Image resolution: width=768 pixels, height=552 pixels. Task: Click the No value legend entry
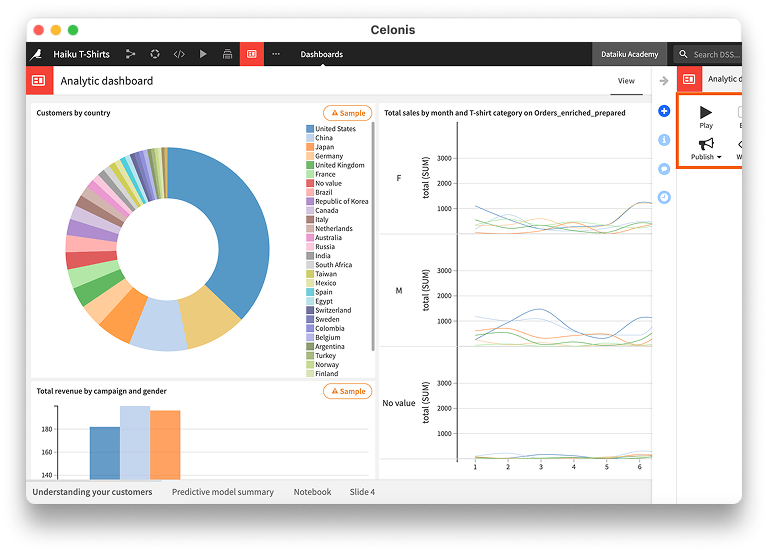point(324,183)
